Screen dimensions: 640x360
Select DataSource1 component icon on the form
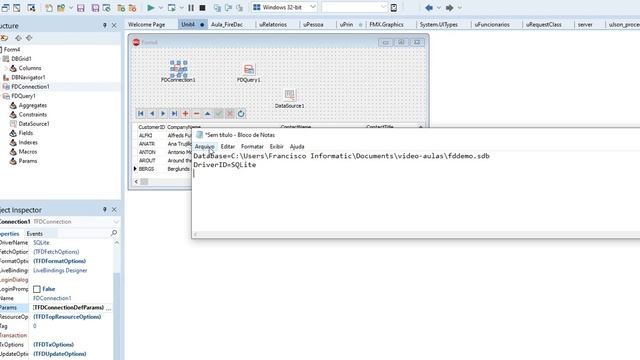coord(289,95)
